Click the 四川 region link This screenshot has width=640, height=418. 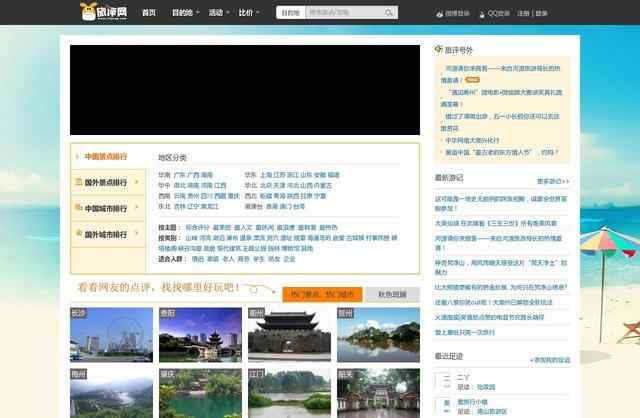pyautogui.click(x=206, y=196)
